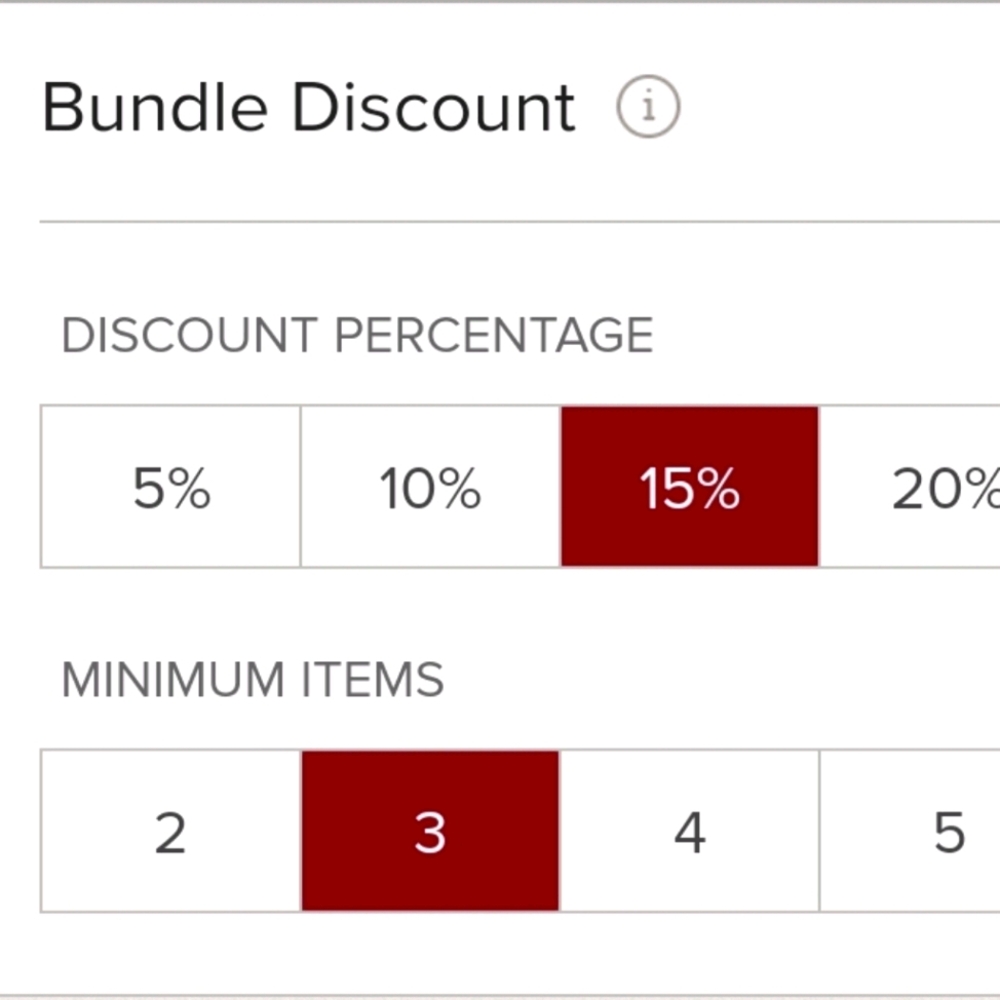Click the red 3 segment under Minimum Items
Viewport: 1000px width, 1000px height.
tap(430, 830)
